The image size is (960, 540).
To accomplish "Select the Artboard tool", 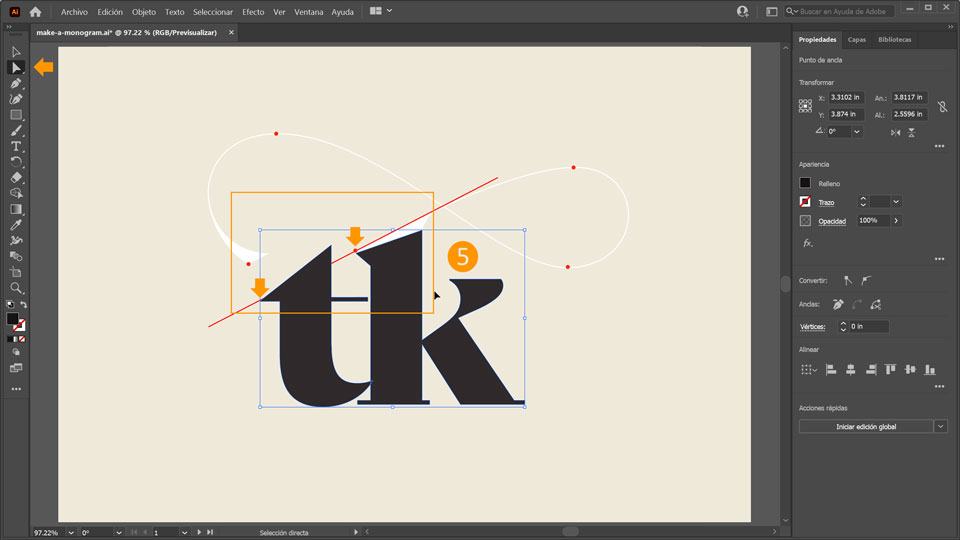I will [x=16, y=272].
